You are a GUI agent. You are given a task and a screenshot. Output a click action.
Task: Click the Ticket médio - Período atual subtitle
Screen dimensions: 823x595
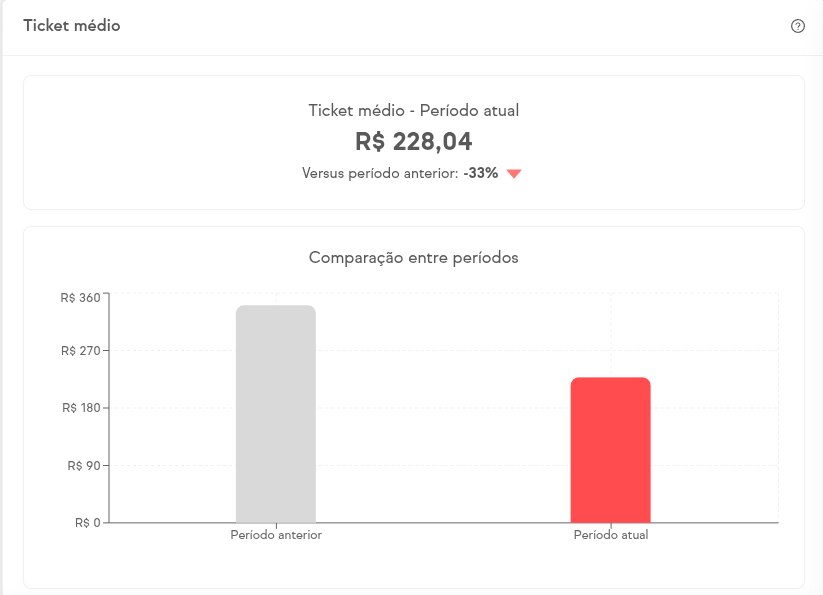tap(413, 110)
